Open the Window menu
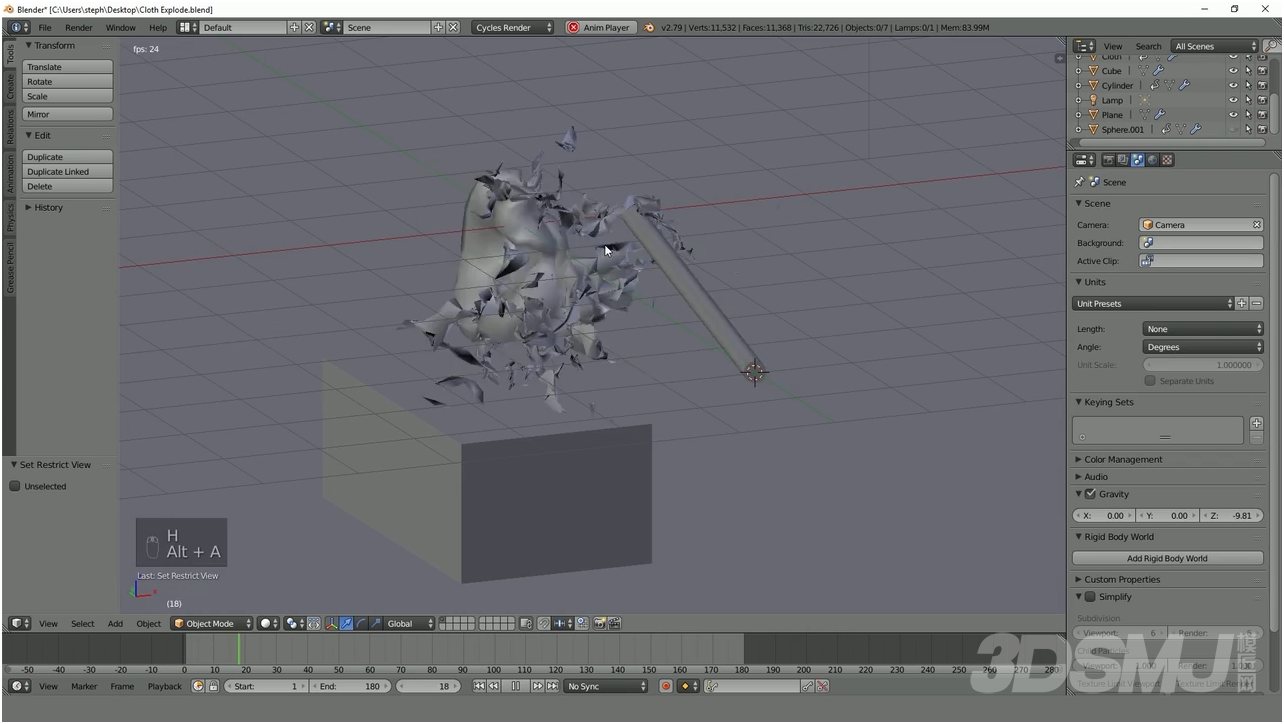Viewport: 1284px width, 724px height. [120, 27]
